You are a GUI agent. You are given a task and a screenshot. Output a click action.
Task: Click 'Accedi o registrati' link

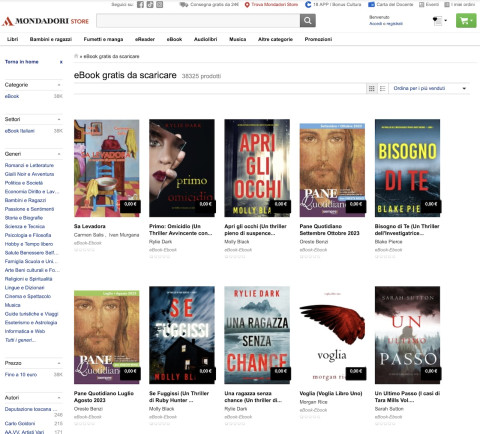386,24
